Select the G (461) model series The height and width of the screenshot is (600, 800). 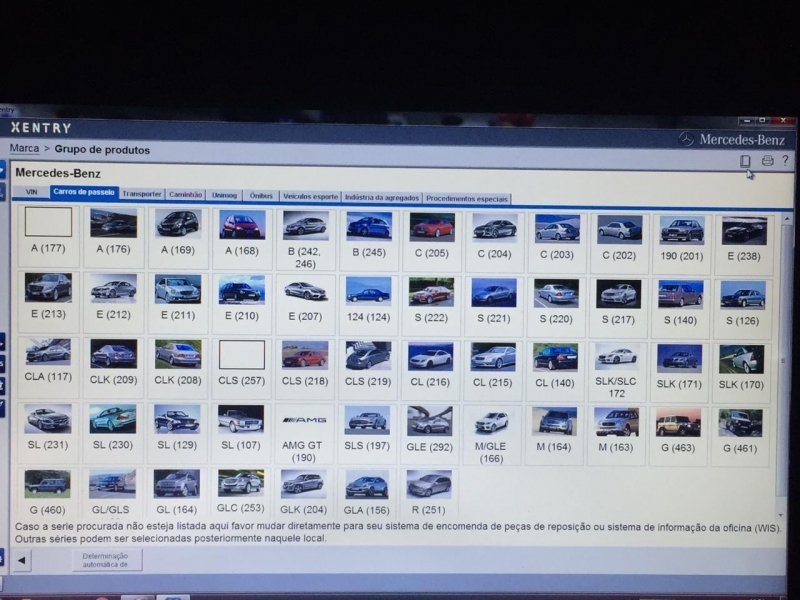click(x=740, y=437)
